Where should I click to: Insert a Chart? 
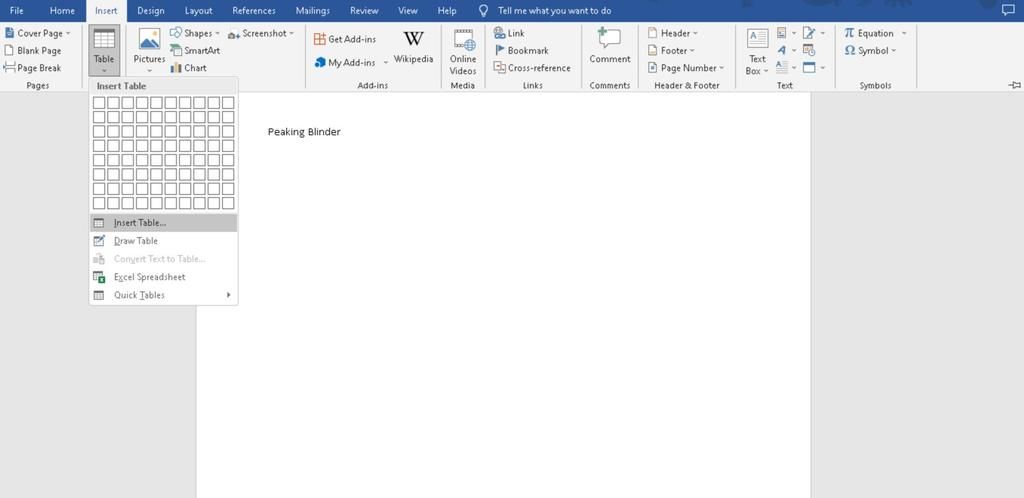[188, 68]
